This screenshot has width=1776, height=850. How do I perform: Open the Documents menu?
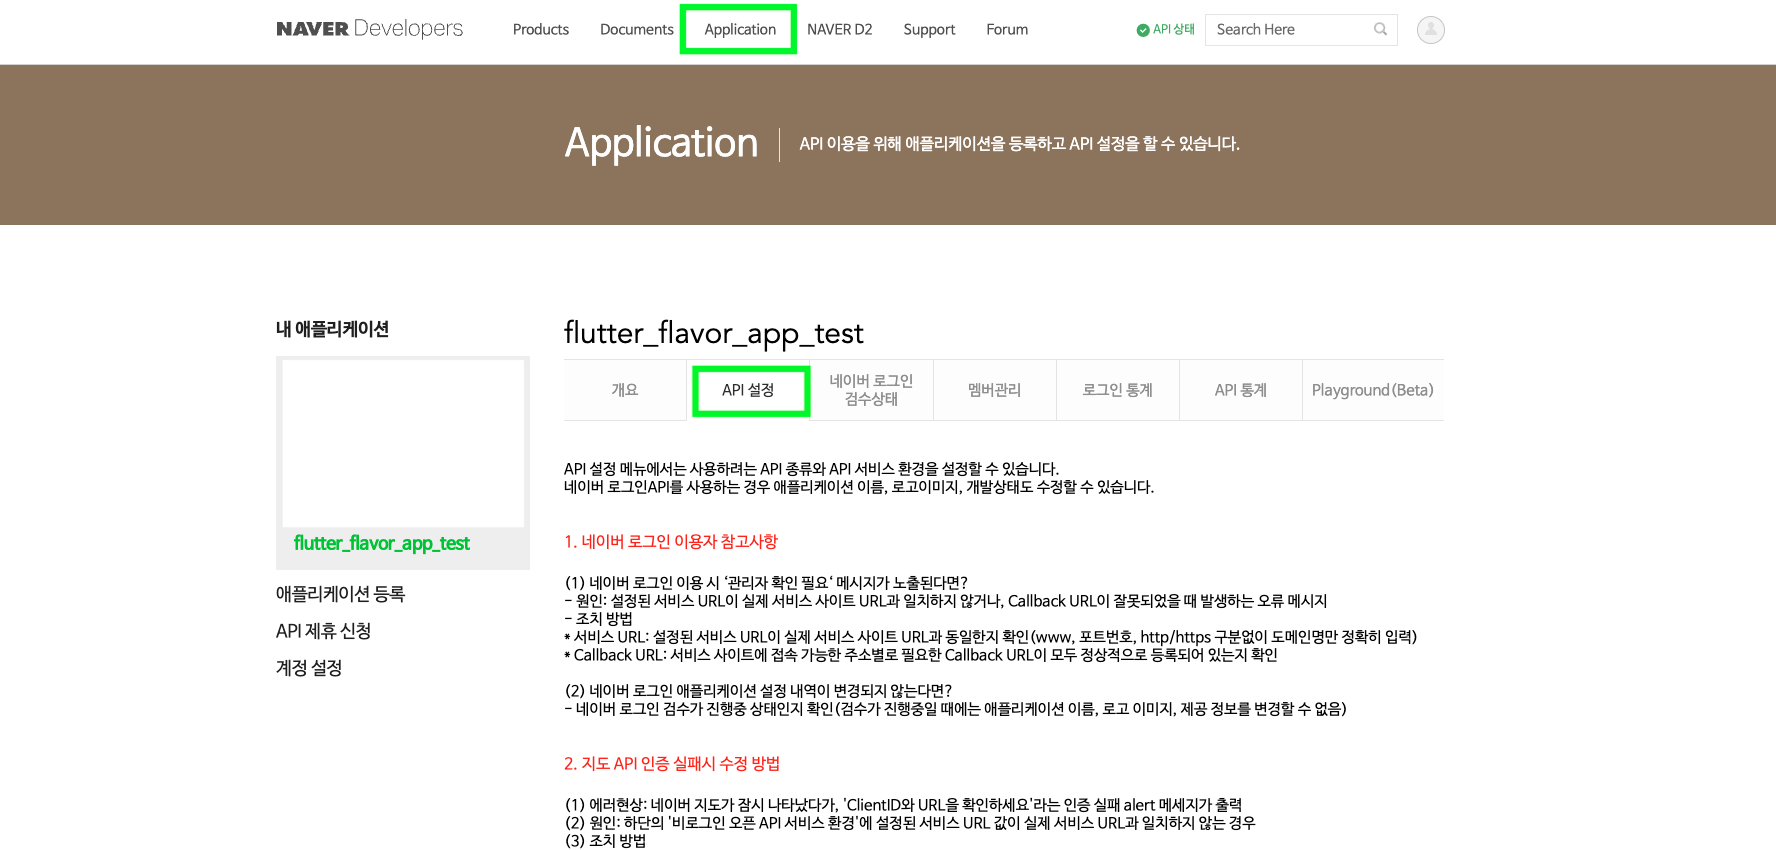[x=636, y=30]
